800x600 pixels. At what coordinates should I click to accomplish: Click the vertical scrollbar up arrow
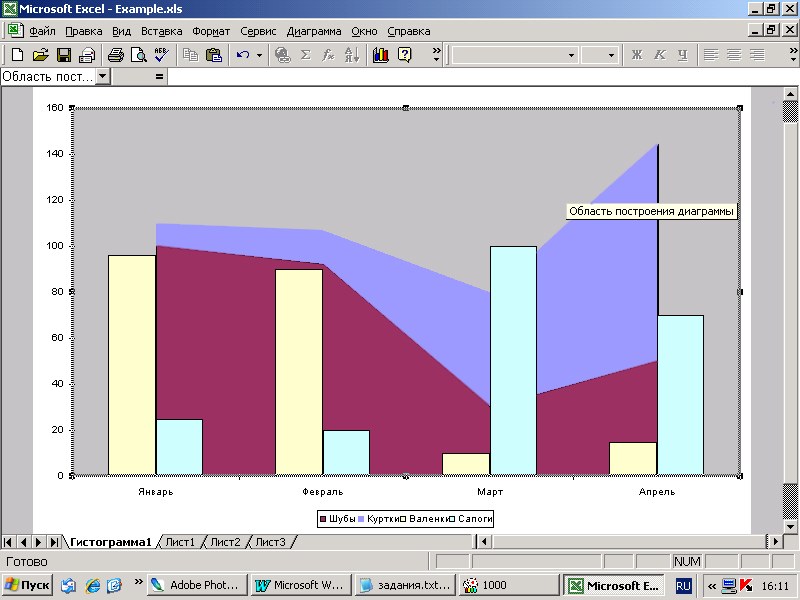[790, 94]
